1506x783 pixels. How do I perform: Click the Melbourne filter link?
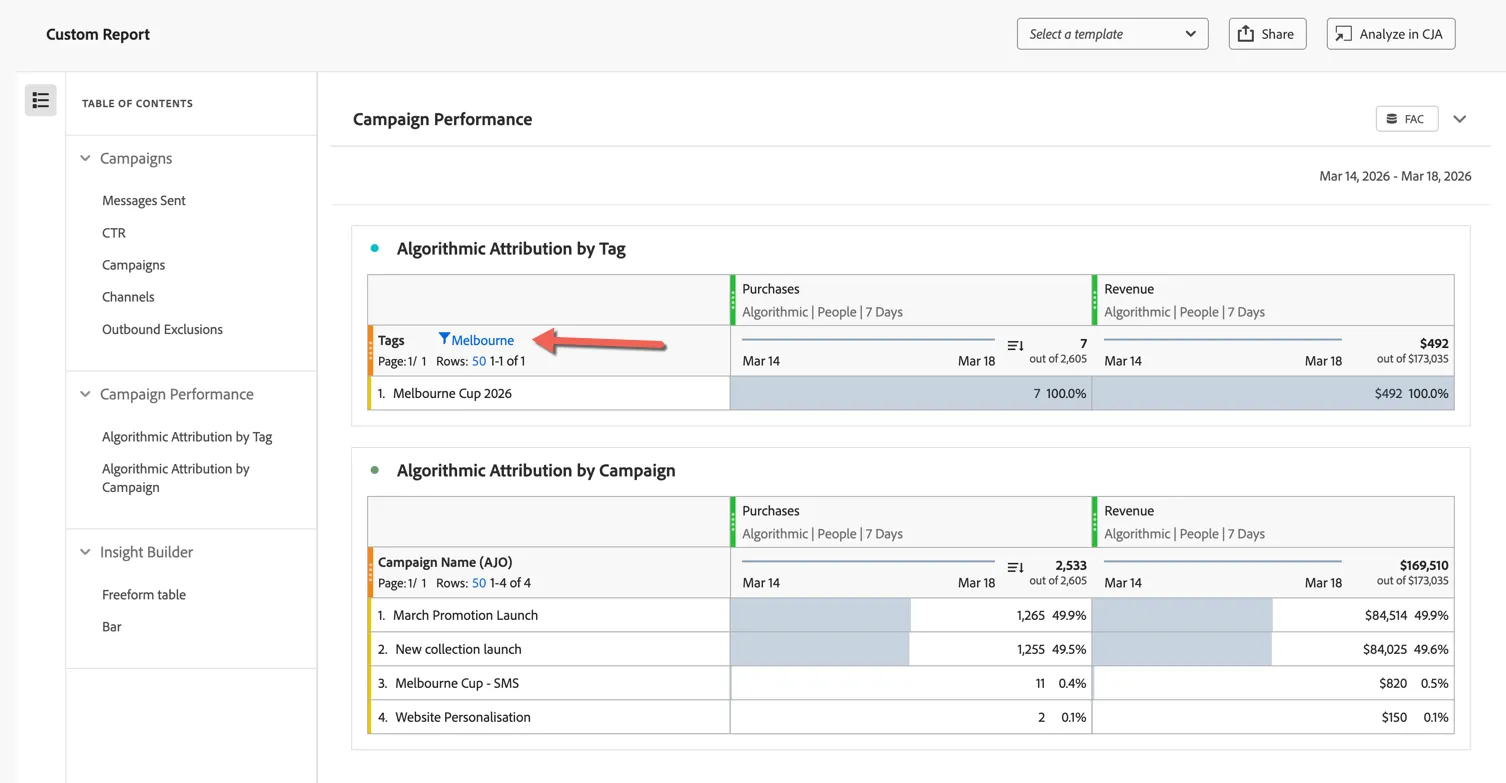click(x=483, y=340)
